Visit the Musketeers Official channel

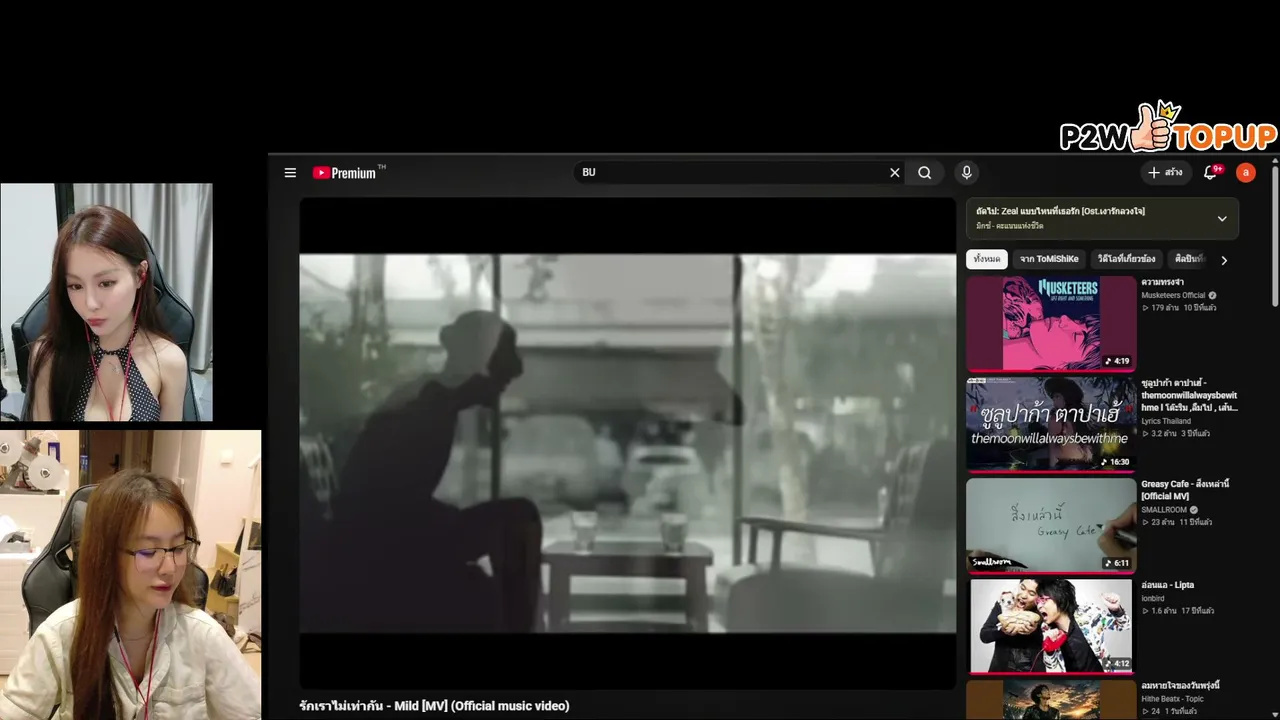coord(1173,296)
